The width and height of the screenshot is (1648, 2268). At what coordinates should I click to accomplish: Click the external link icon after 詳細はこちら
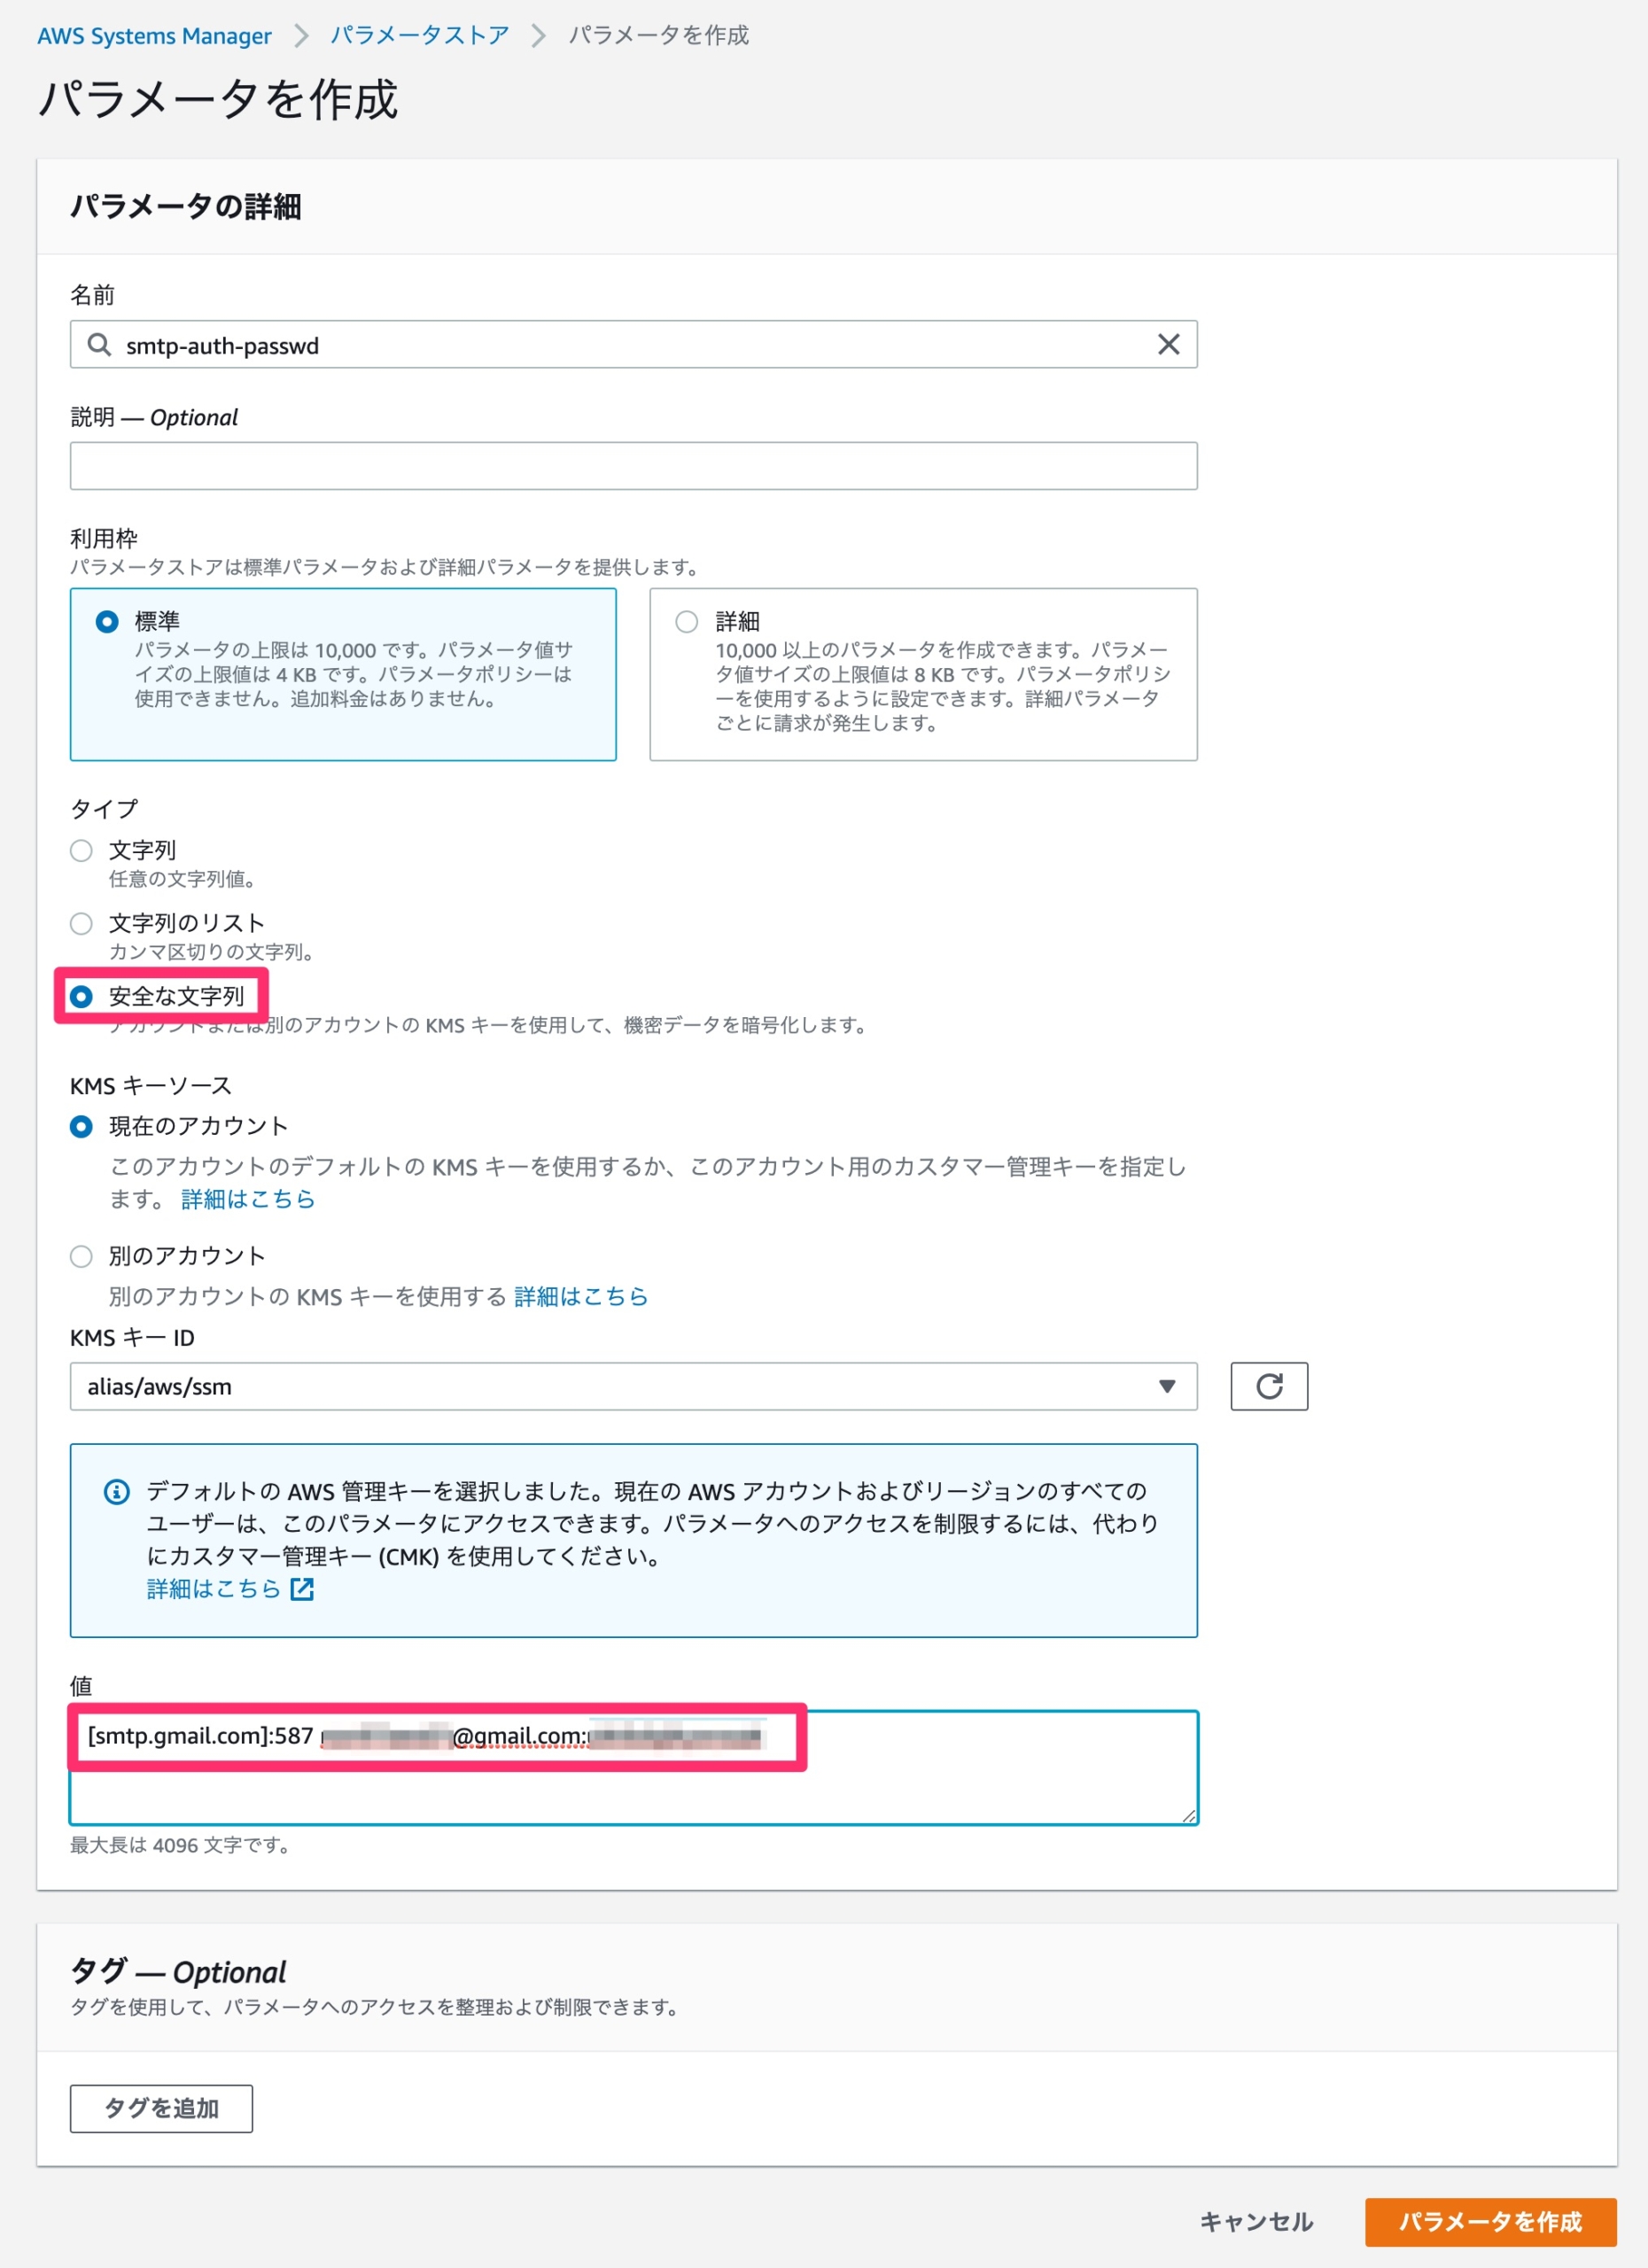point(301,1588)
